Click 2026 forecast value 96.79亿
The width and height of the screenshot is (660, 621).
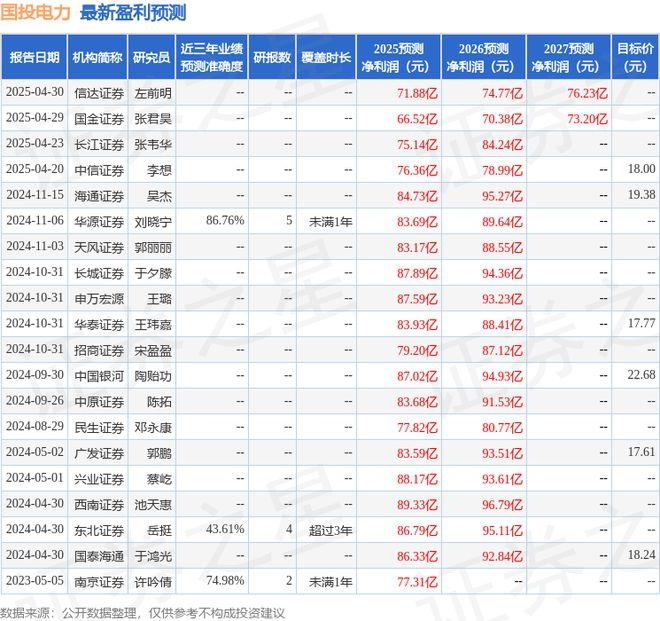pos(502,504)
